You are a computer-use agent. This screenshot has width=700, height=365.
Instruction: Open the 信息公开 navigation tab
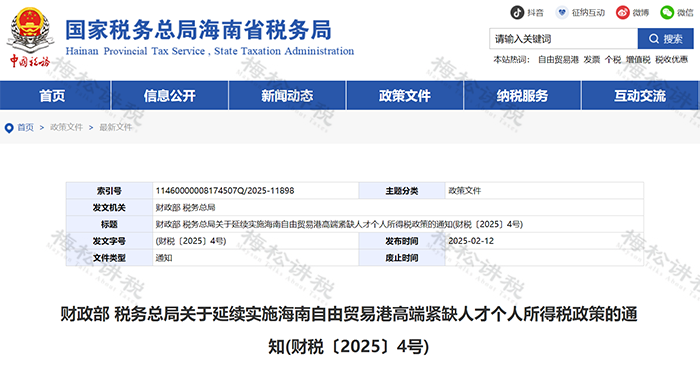click(170, 95)
